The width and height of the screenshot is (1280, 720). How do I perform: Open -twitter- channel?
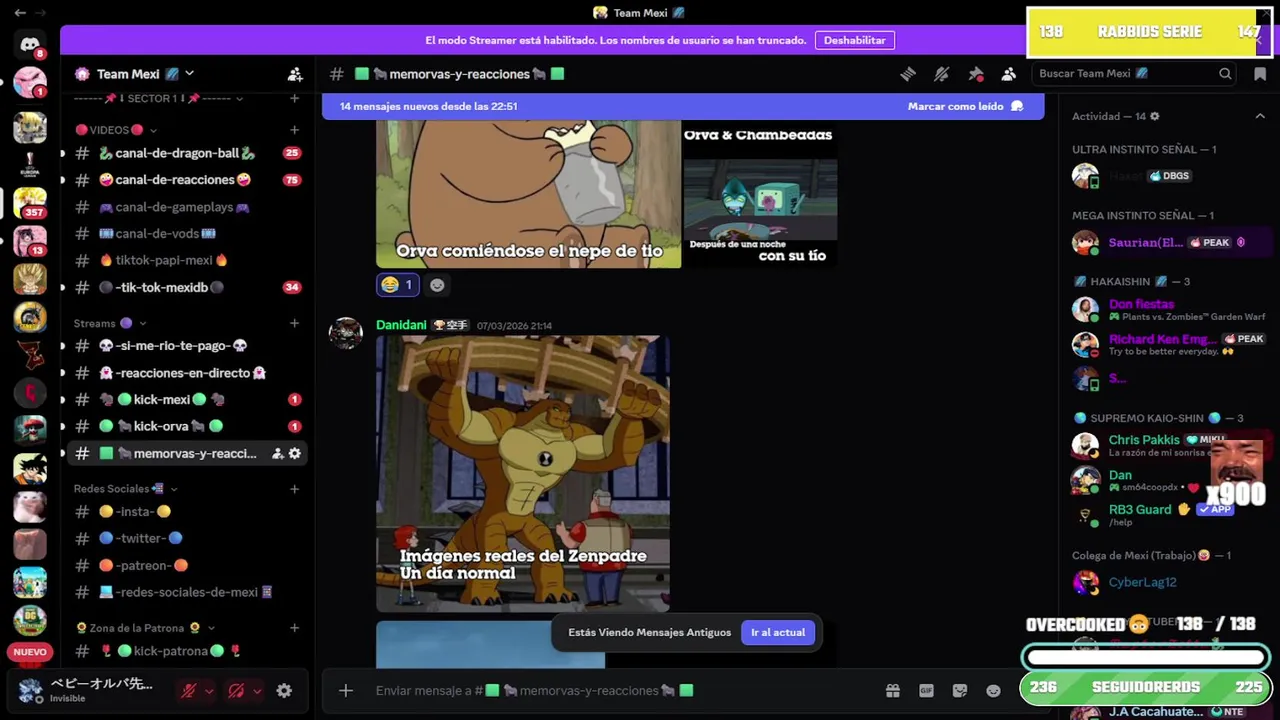coord(186,538)
